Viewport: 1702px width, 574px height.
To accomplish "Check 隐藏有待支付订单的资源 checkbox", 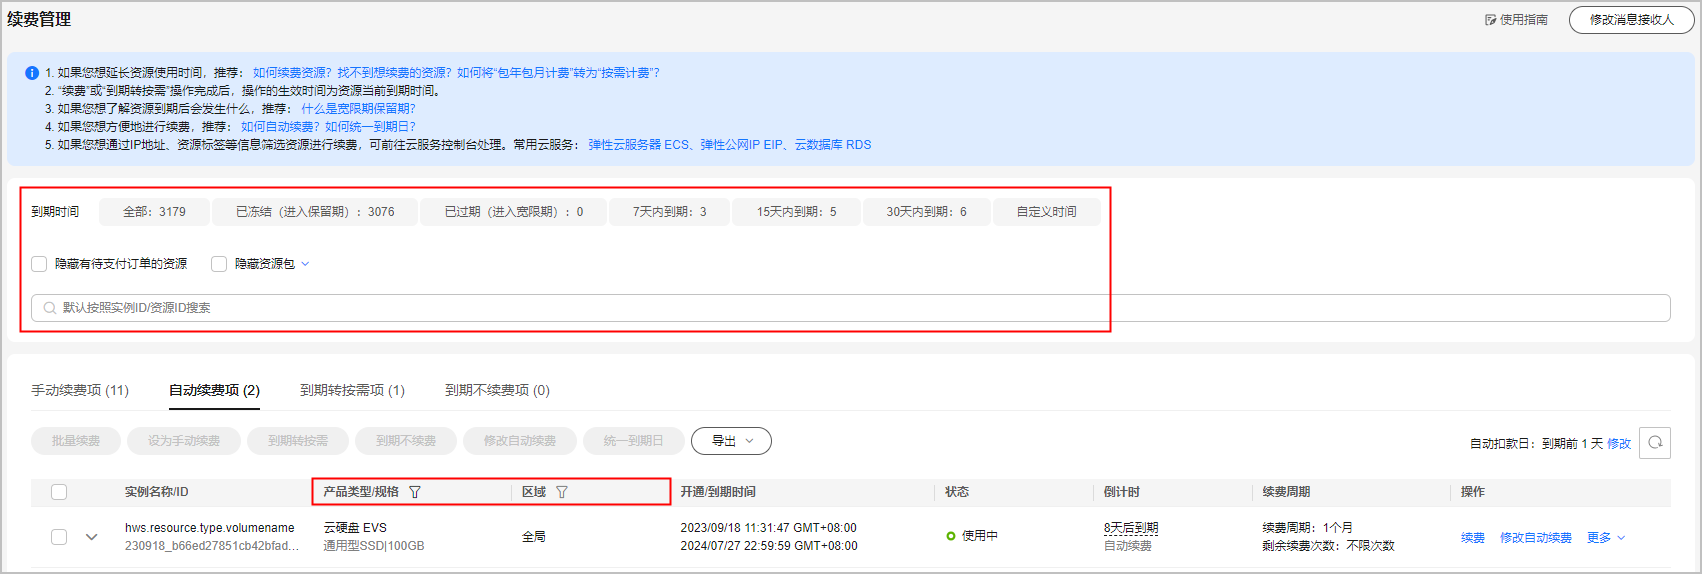I will tap(39, 264).
